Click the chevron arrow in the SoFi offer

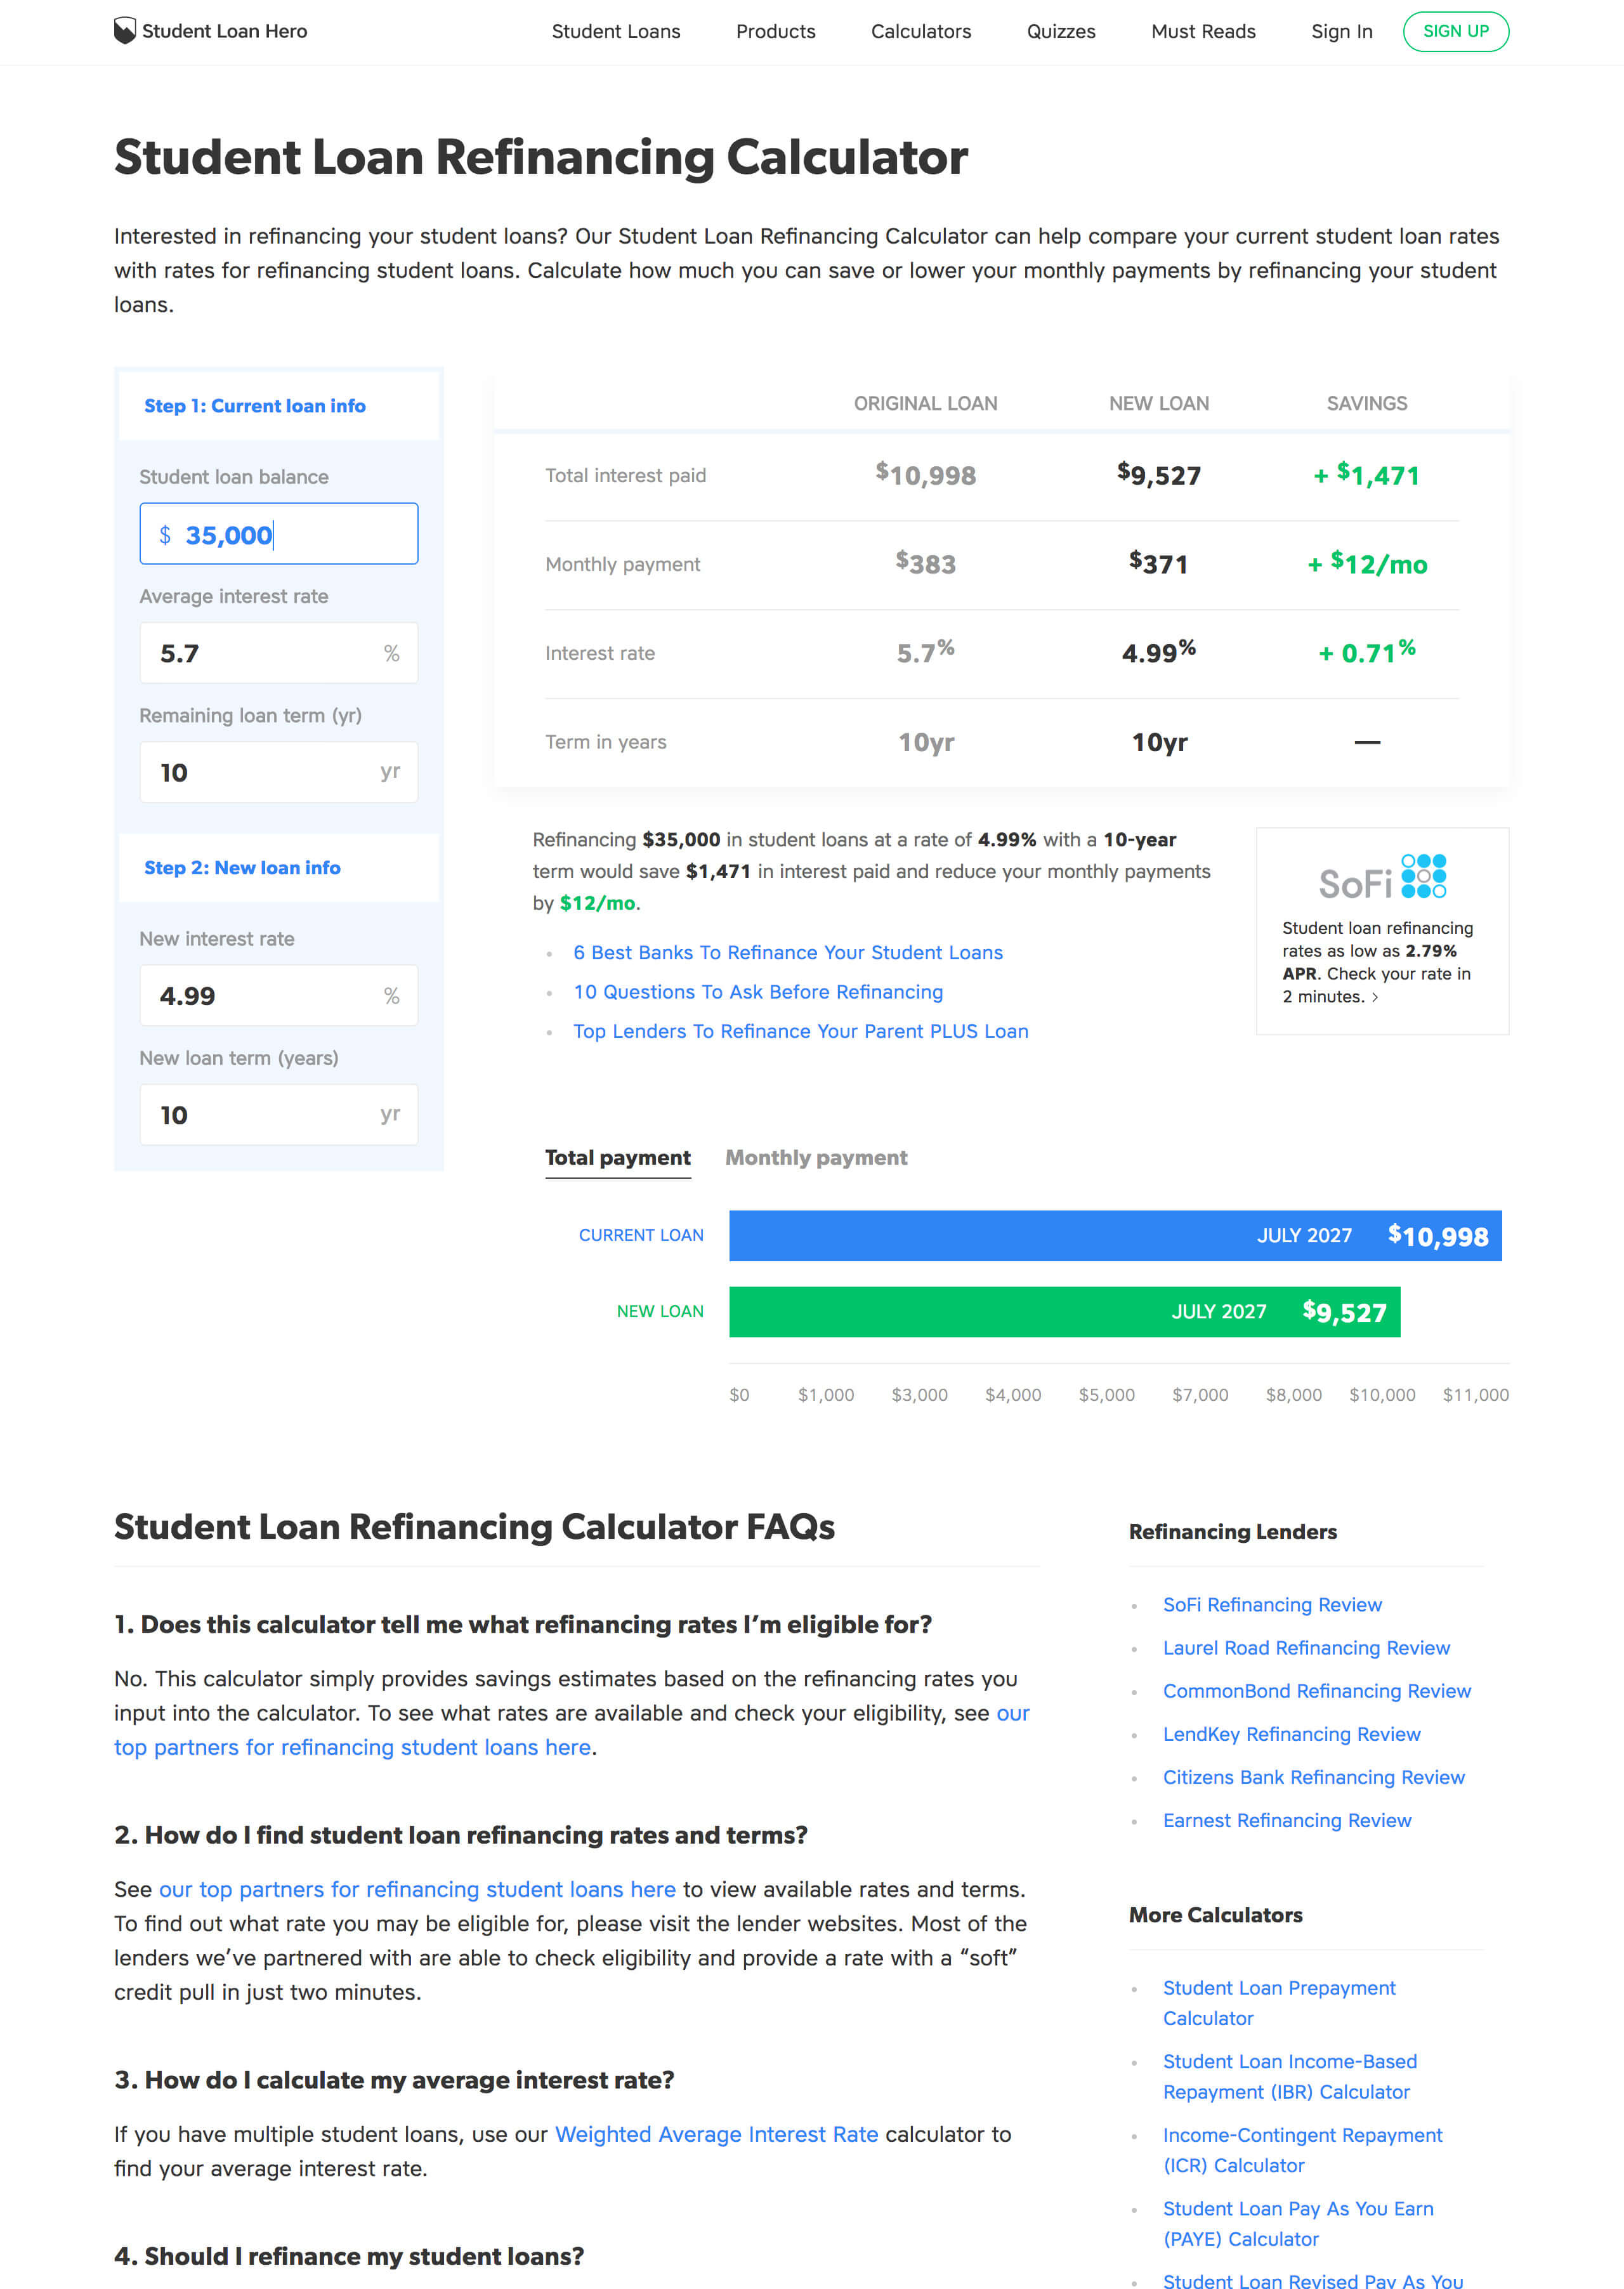(1375, 997)
